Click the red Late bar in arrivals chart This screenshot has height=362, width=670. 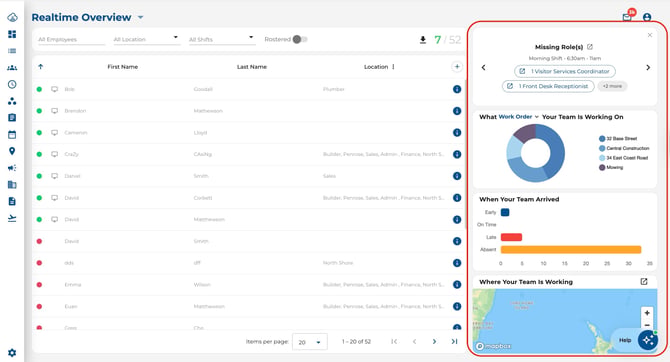coord(511,237)
